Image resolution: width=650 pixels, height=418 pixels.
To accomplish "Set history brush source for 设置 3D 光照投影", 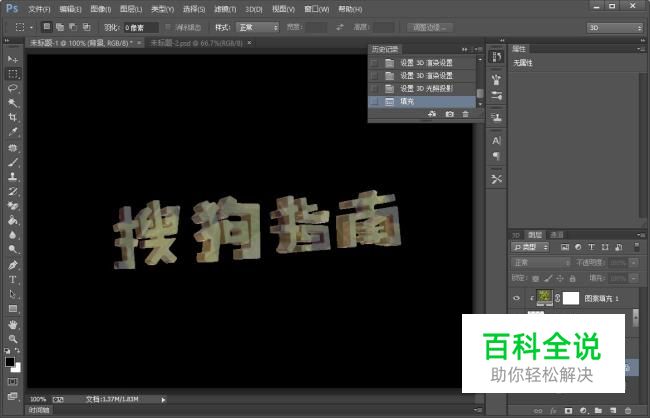I will point(374,88).
